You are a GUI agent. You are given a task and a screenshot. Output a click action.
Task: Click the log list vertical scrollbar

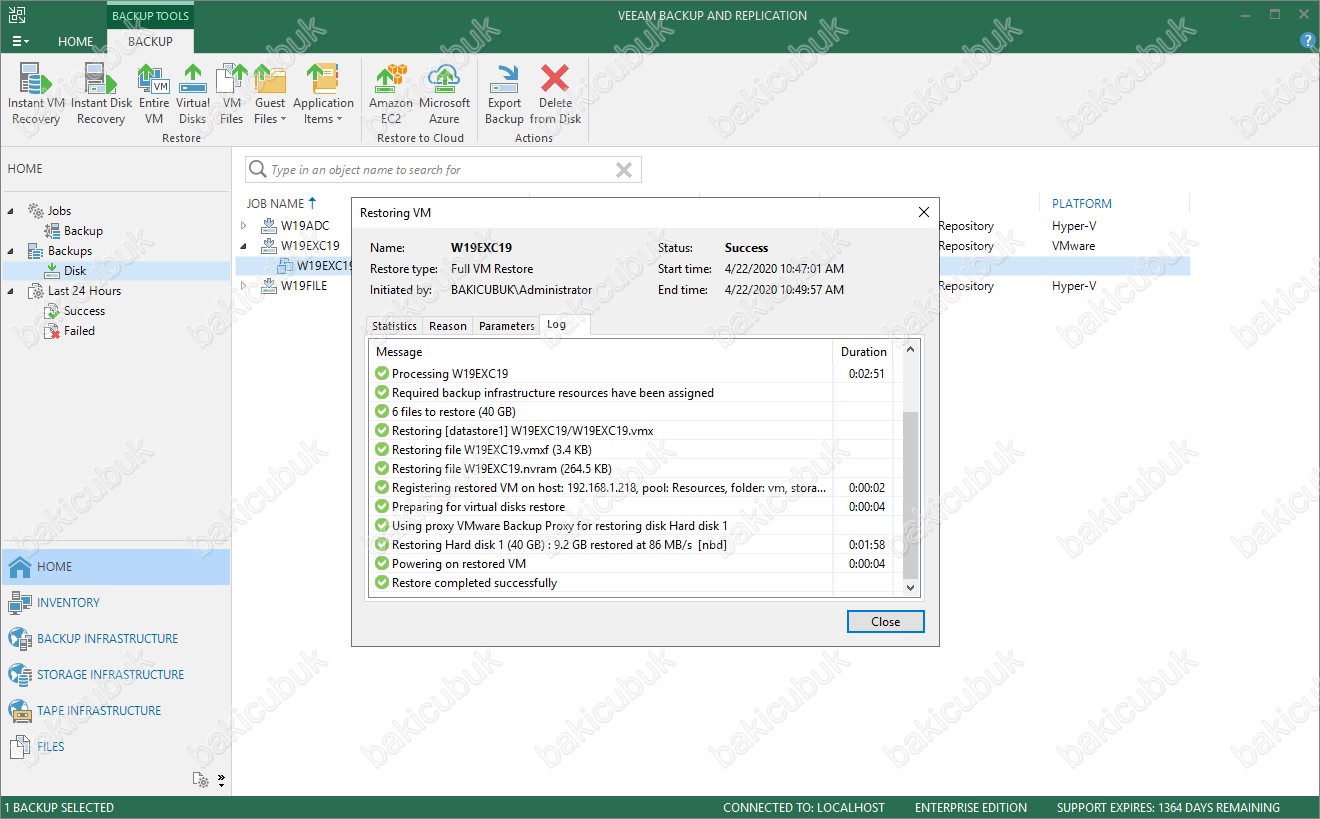[x=910, y=494]
